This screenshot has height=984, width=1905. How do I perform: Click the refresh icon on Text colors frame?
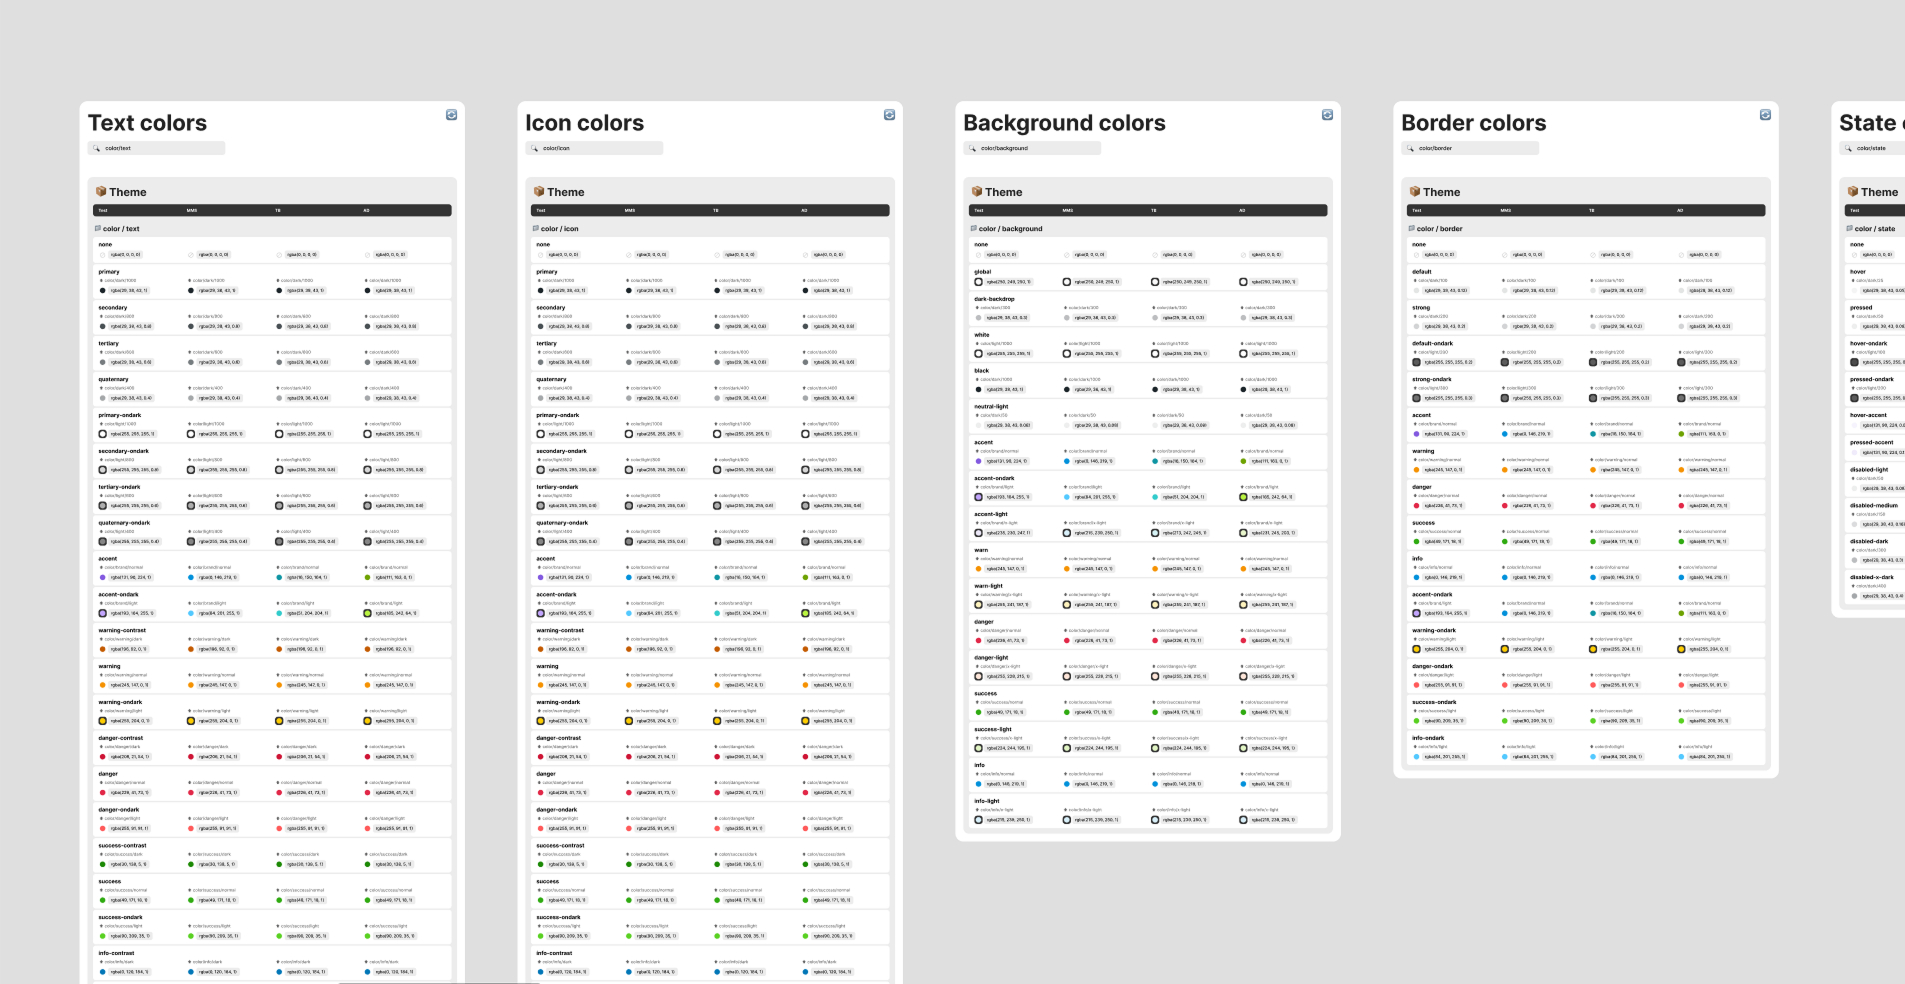click(x=451, y=115)
